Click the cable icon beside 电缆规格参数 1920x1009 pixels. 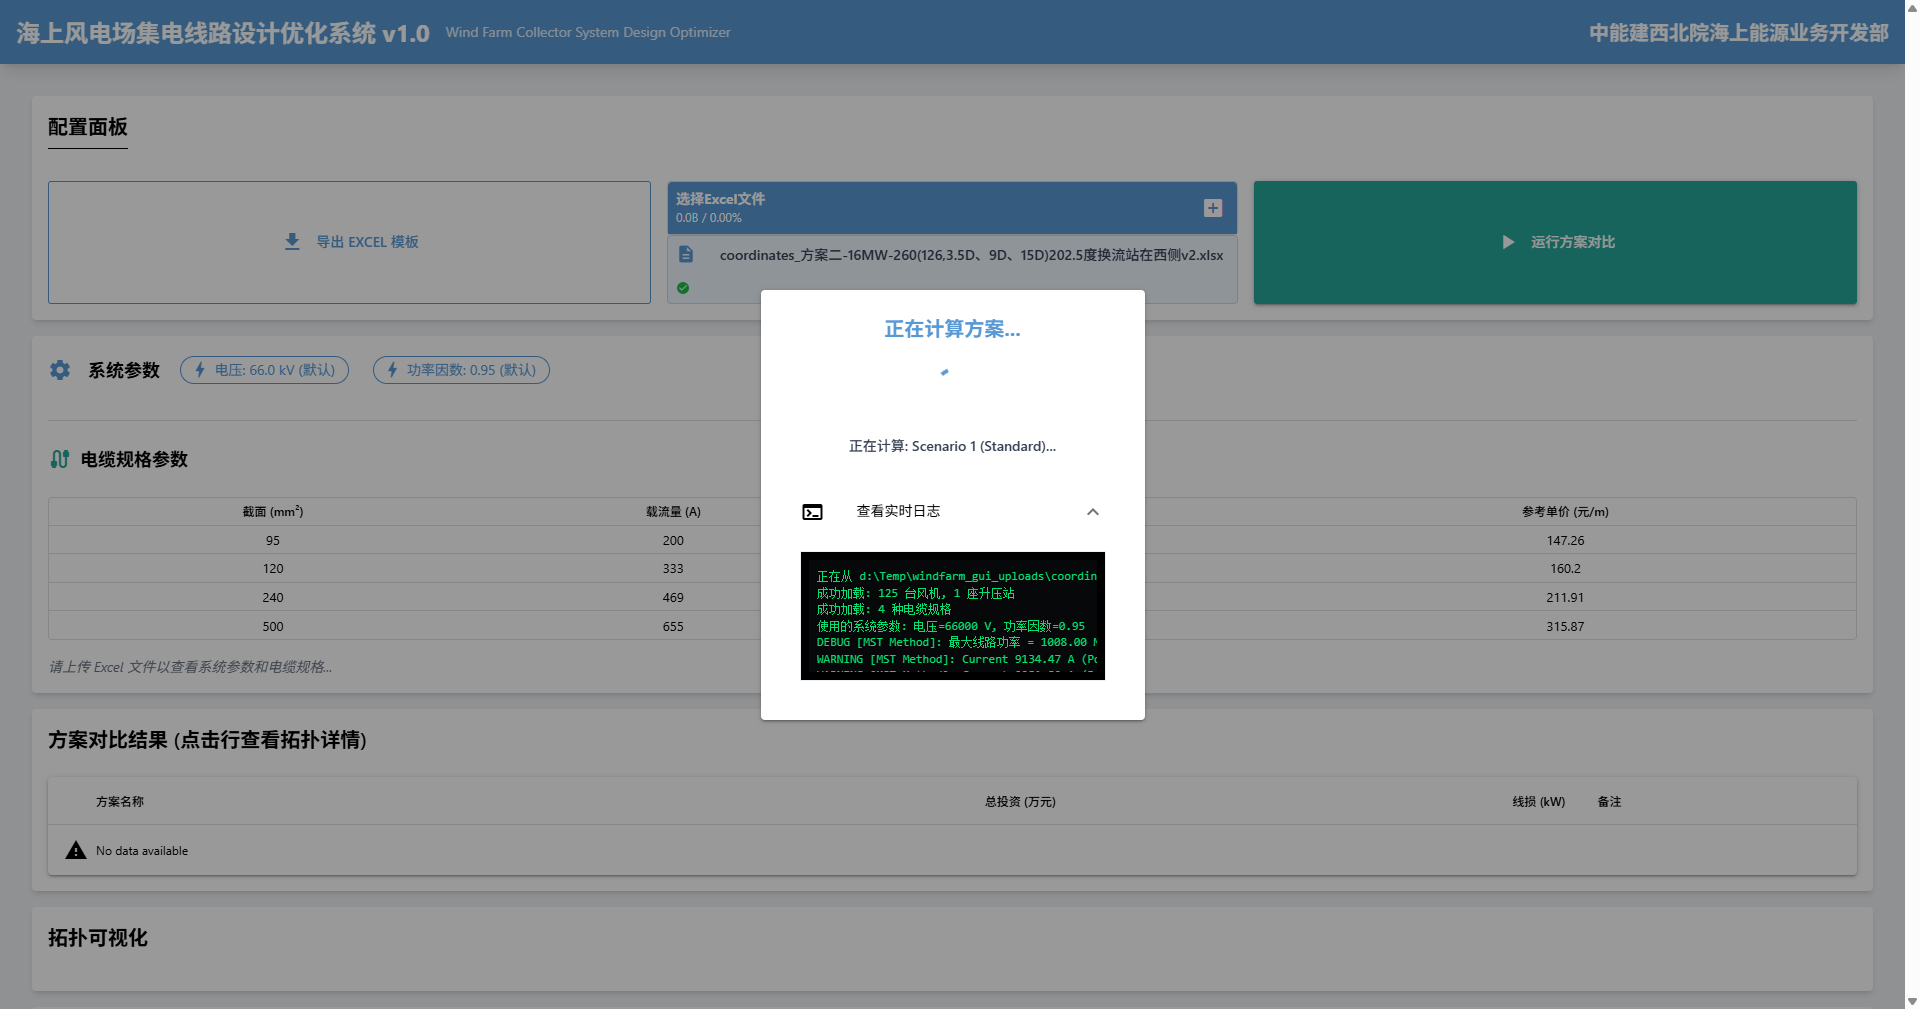click(60, 459)
